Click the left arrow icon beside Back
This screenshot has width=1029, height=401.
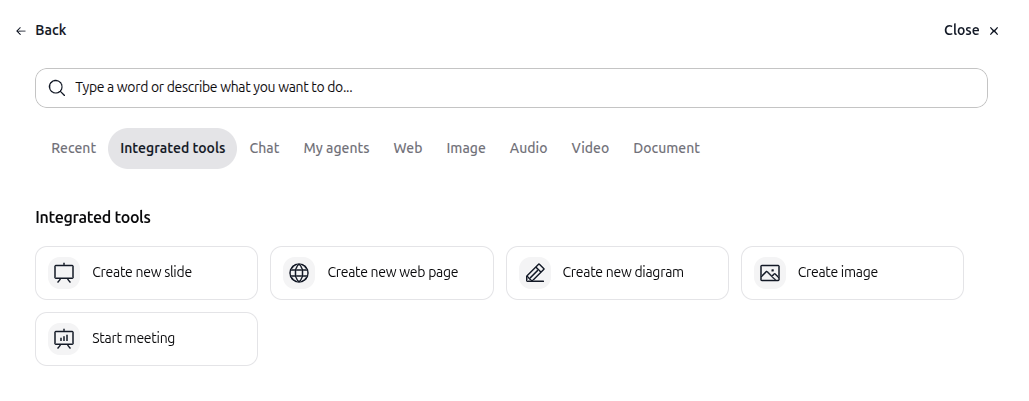pos(21,31)
